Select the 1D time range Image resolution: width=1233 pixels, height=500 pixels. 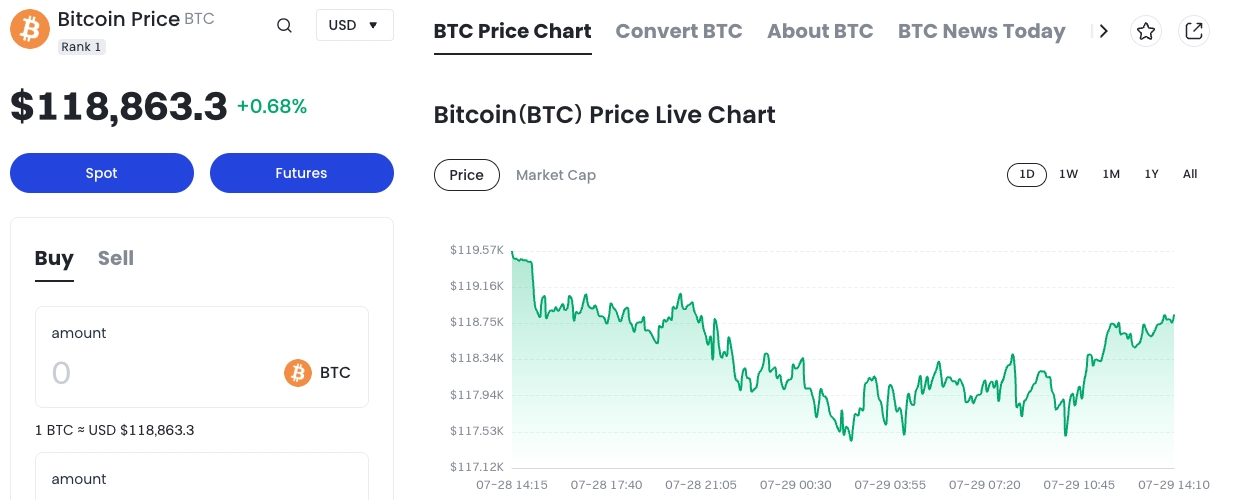pyautogui.click(x=1026, y=174)
